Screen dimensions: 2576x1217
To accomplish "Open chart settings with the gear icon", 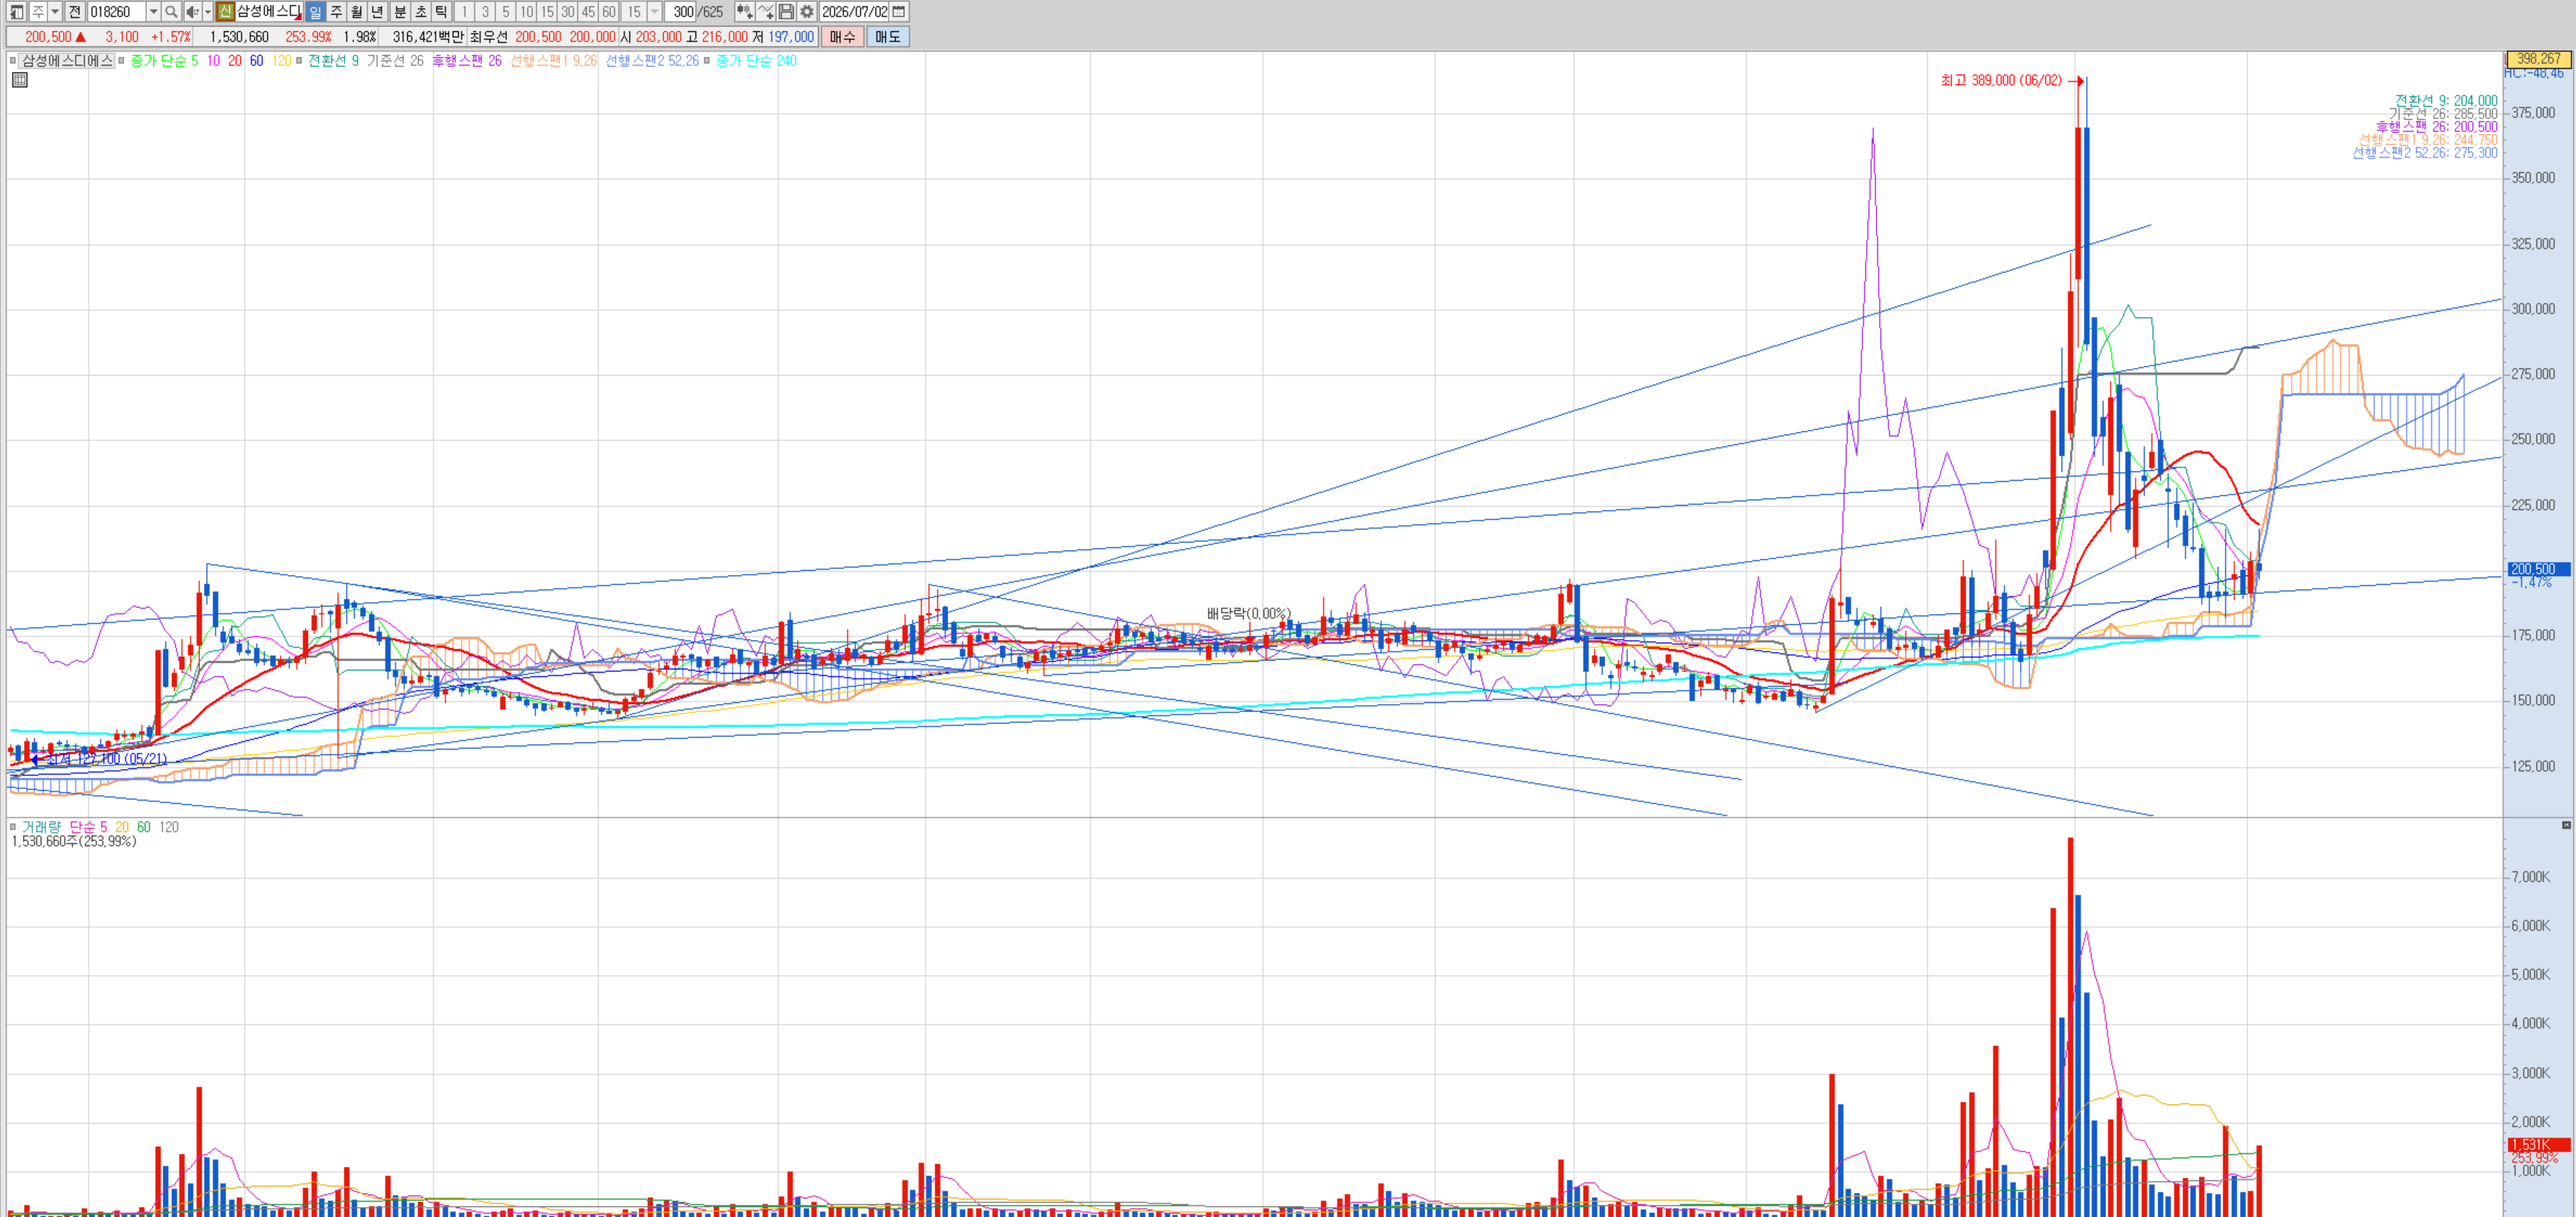I will [x=807, y=12].
